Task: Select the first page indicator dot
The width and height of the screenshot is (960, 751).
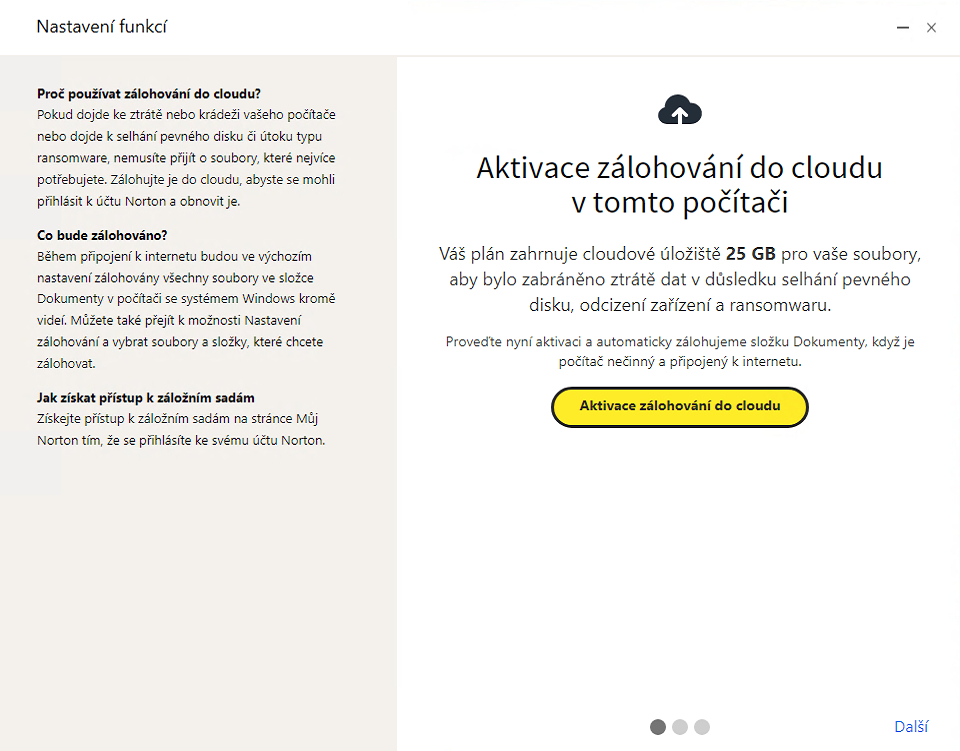Action: coord(658,727)
